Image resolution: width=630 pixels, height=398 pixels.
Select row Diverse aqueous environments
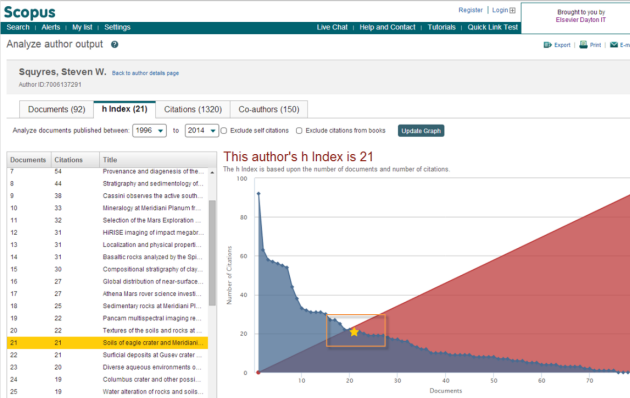108,367
